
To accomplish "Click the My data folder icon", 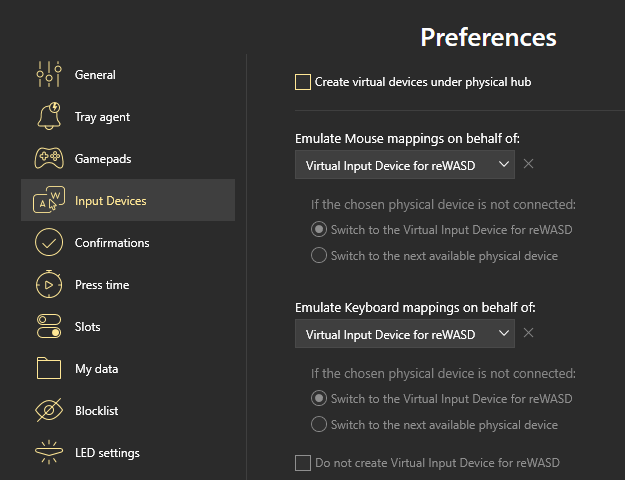I will (48, 369).
